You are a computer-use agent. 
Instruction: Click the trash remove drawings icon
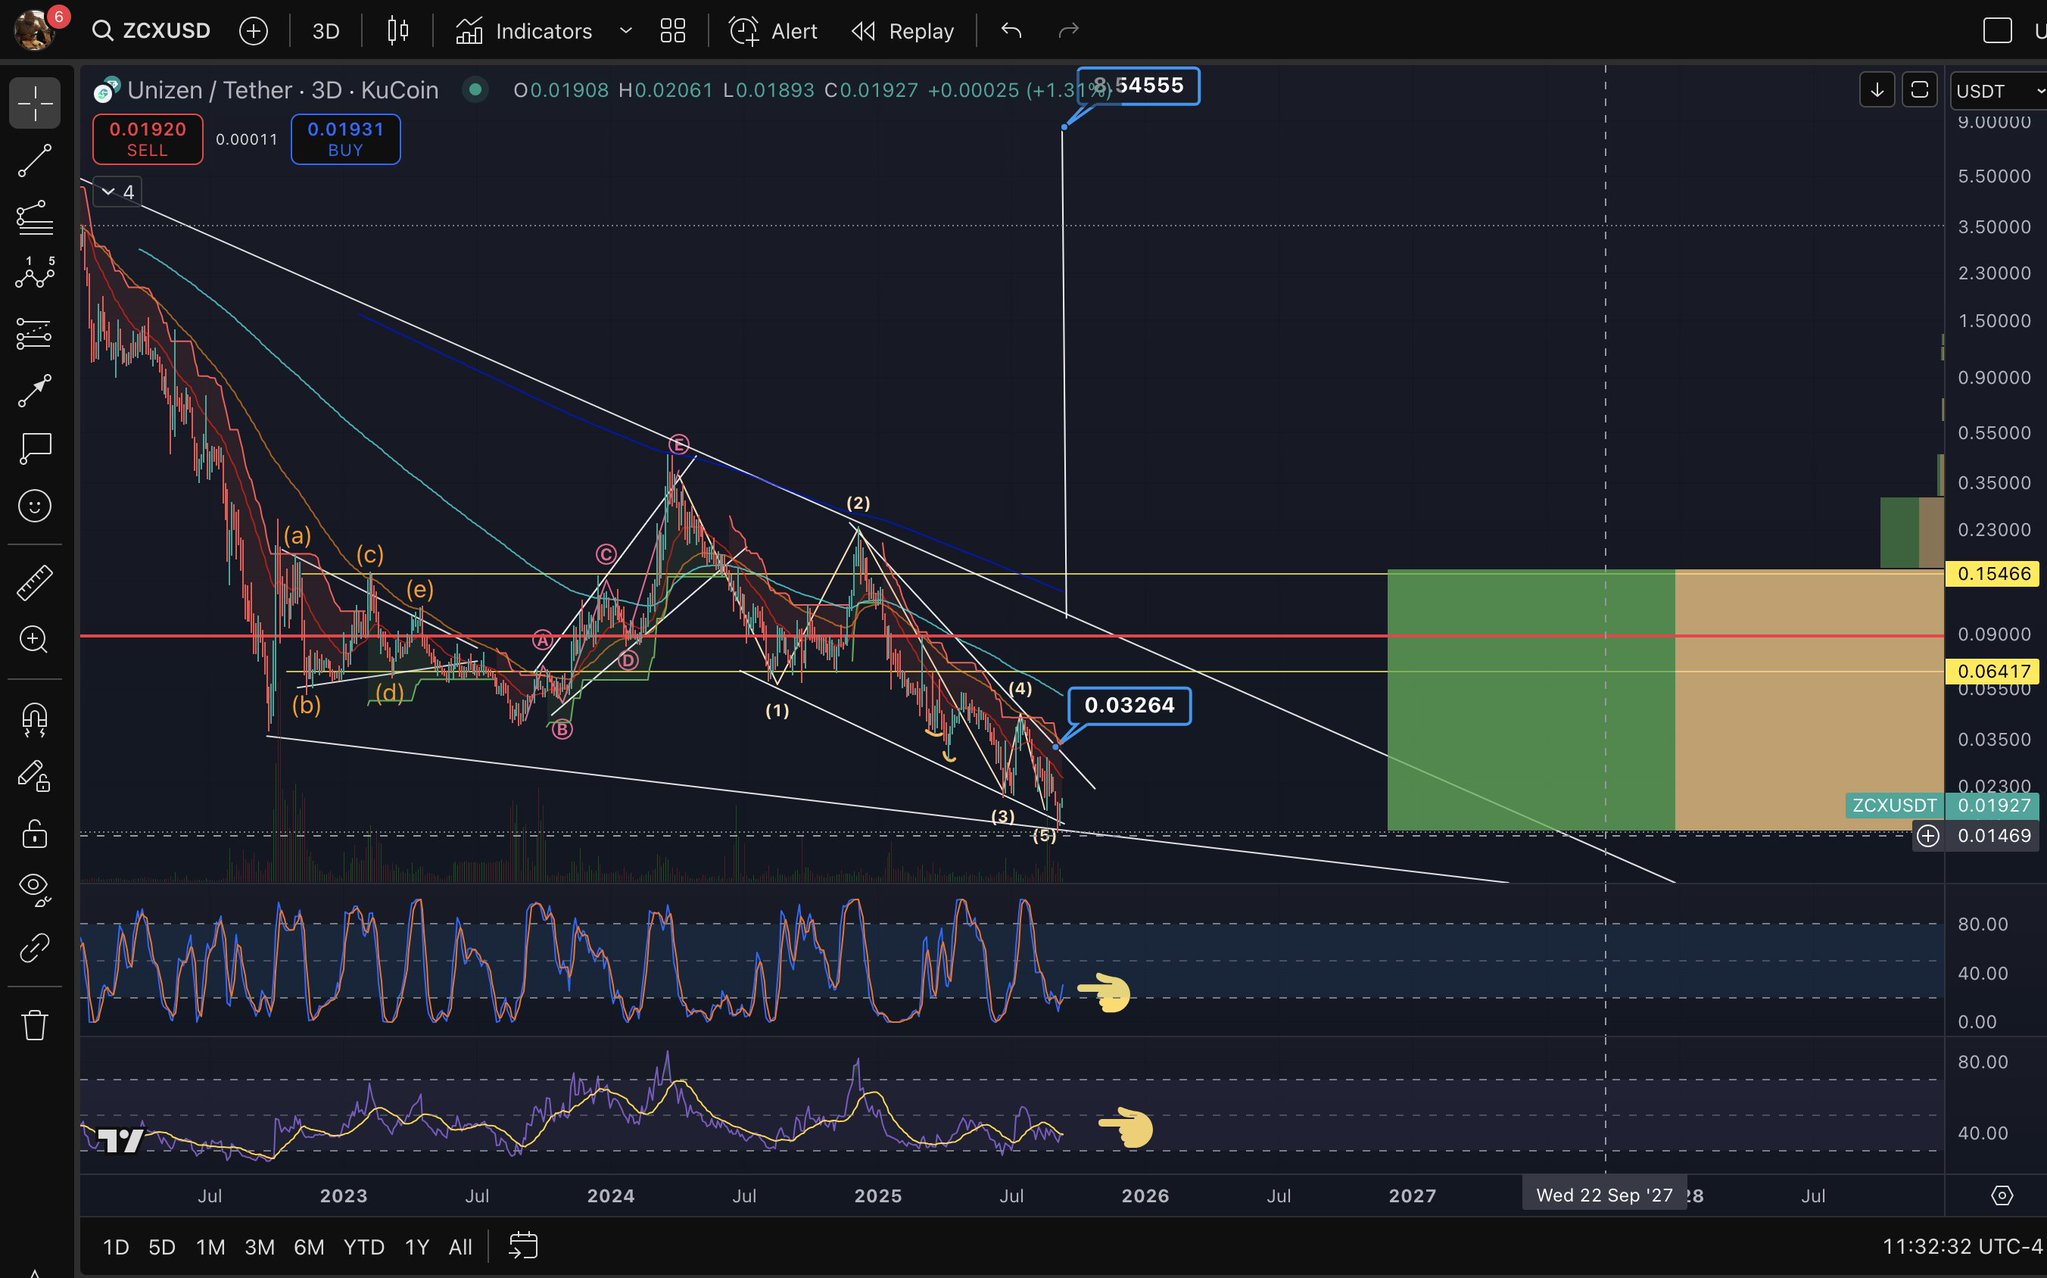click(x=35, y=1025)
